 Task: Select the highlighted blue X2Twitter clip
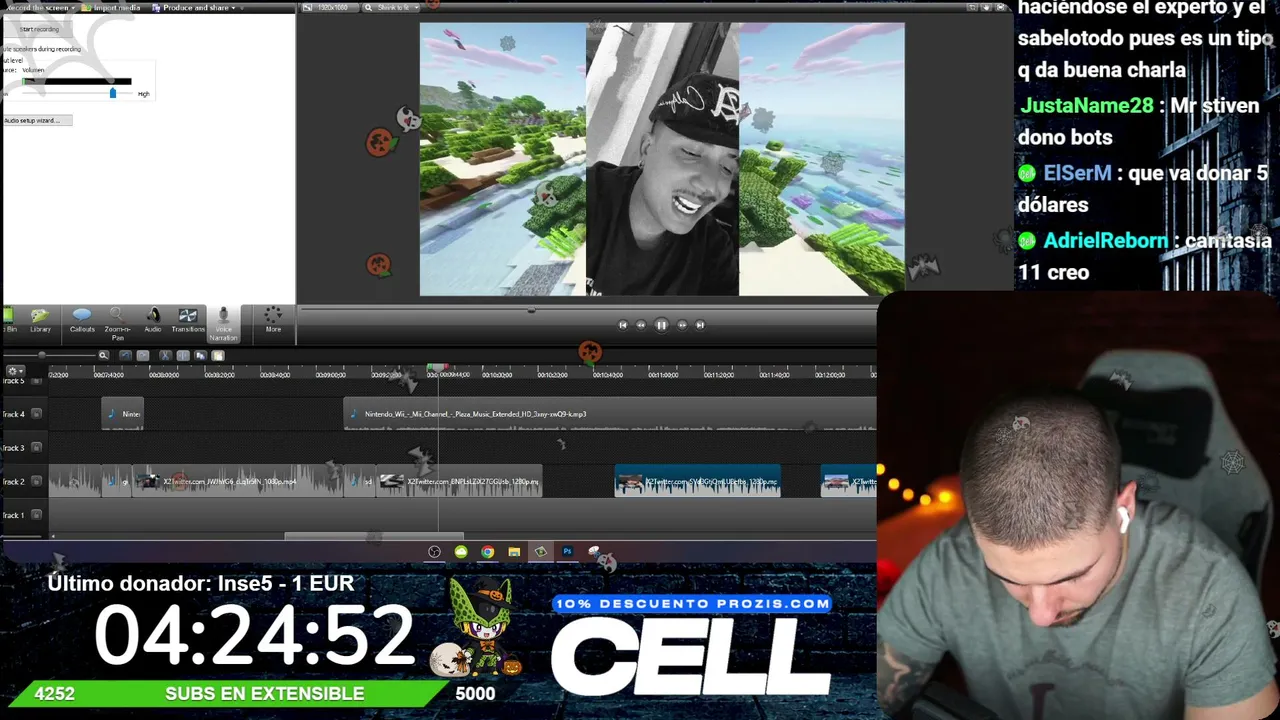(x=697, y=482)
